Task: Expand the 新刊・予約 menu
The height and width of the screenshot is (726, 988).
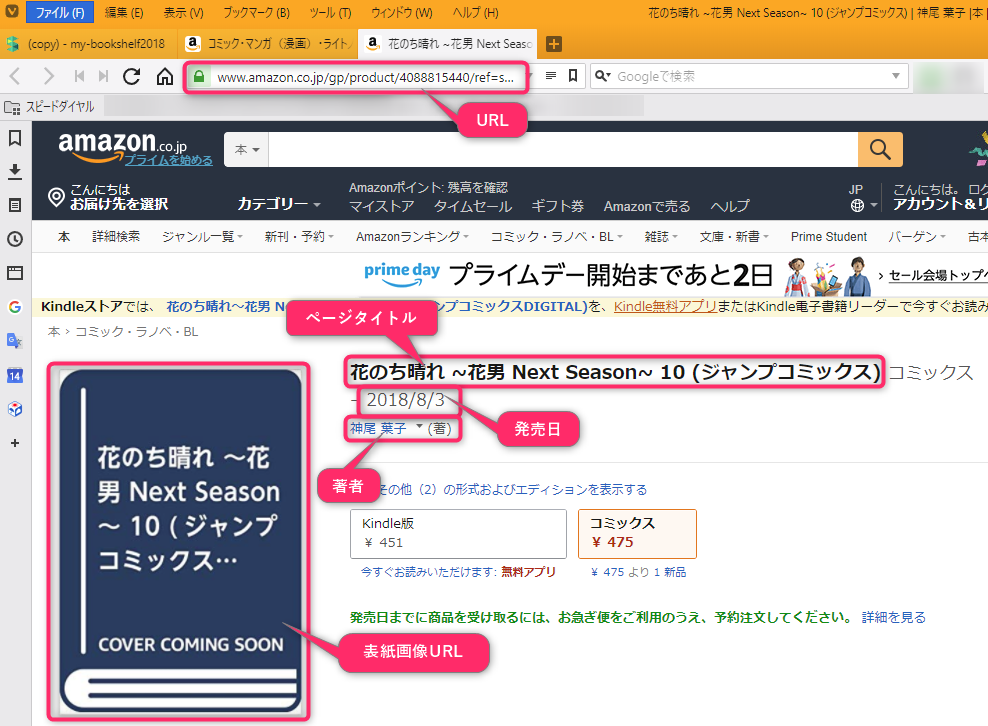Action: click(x=299, y=237)
